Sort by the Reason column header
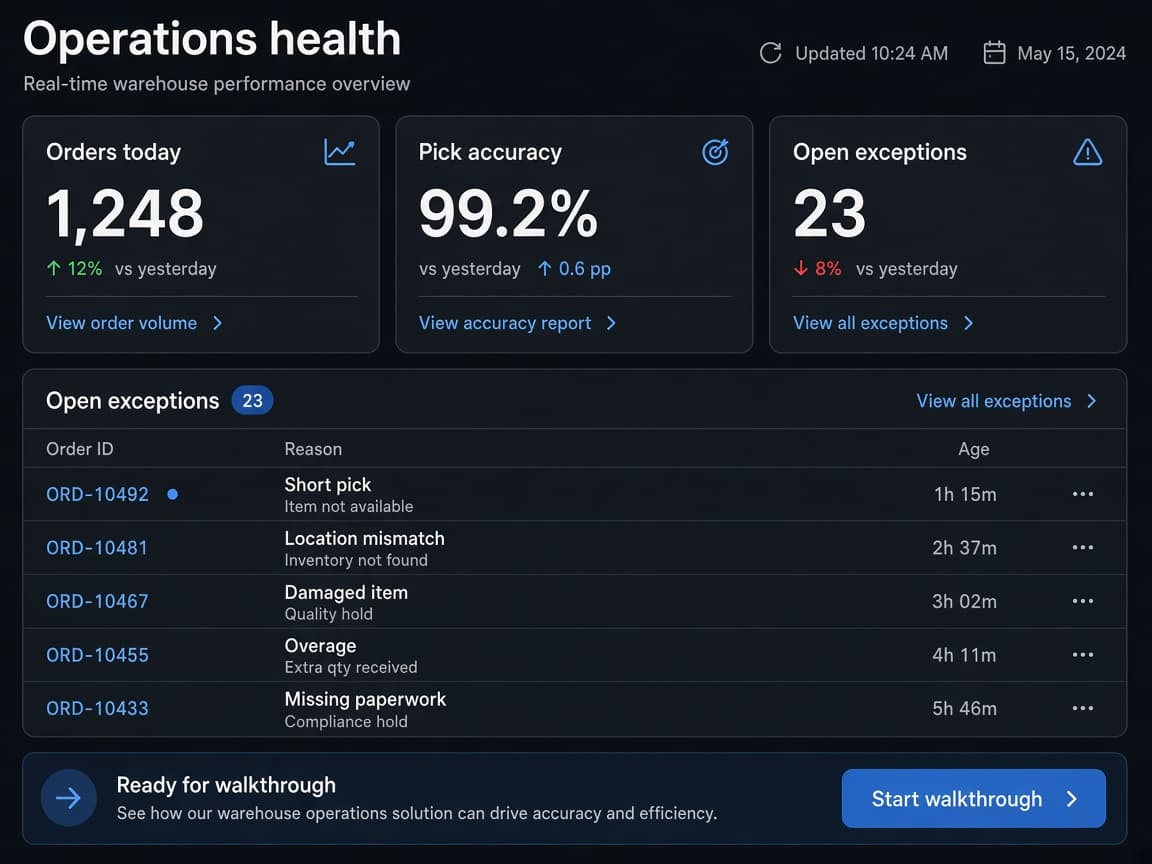This screenshot has height=864, width=1152. 313,449
